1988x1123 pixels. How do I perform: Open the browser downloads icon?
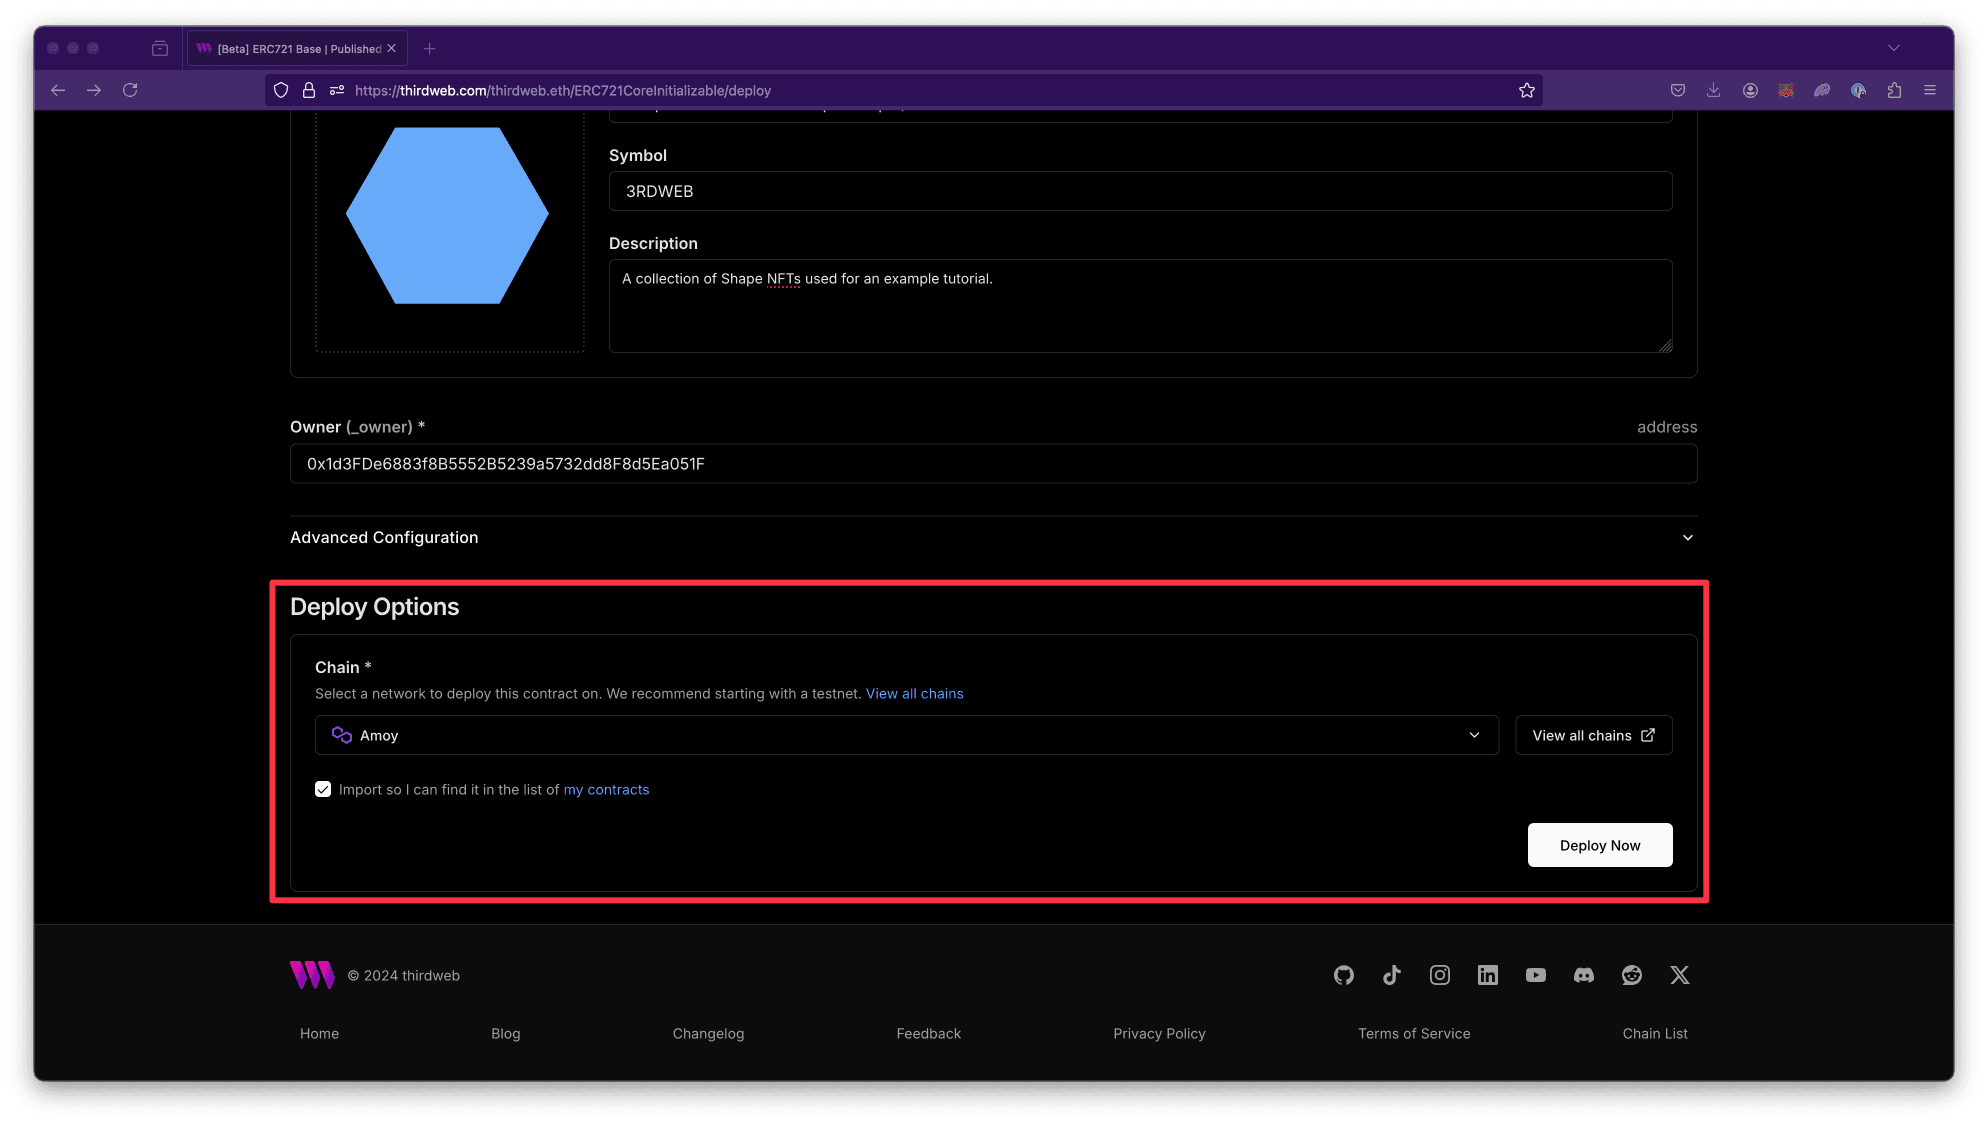point(1713,90)
